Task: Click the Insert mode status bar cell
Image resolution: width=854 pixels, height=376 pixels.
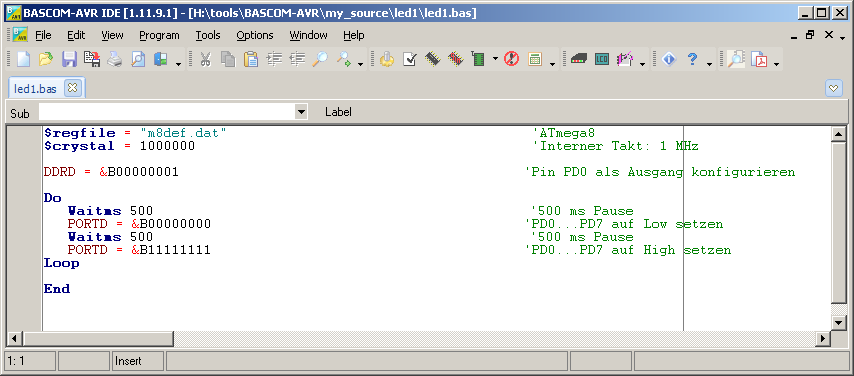Action: coord(138,361)
